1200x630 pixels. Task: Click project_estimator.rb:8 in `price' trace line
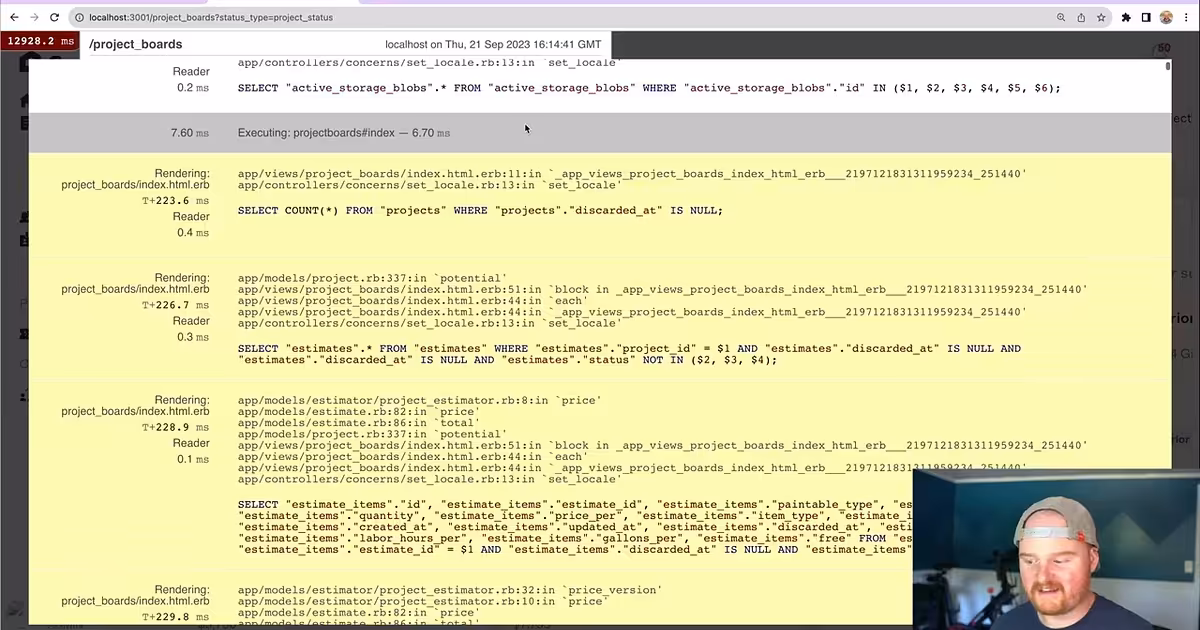pos(419,400)
